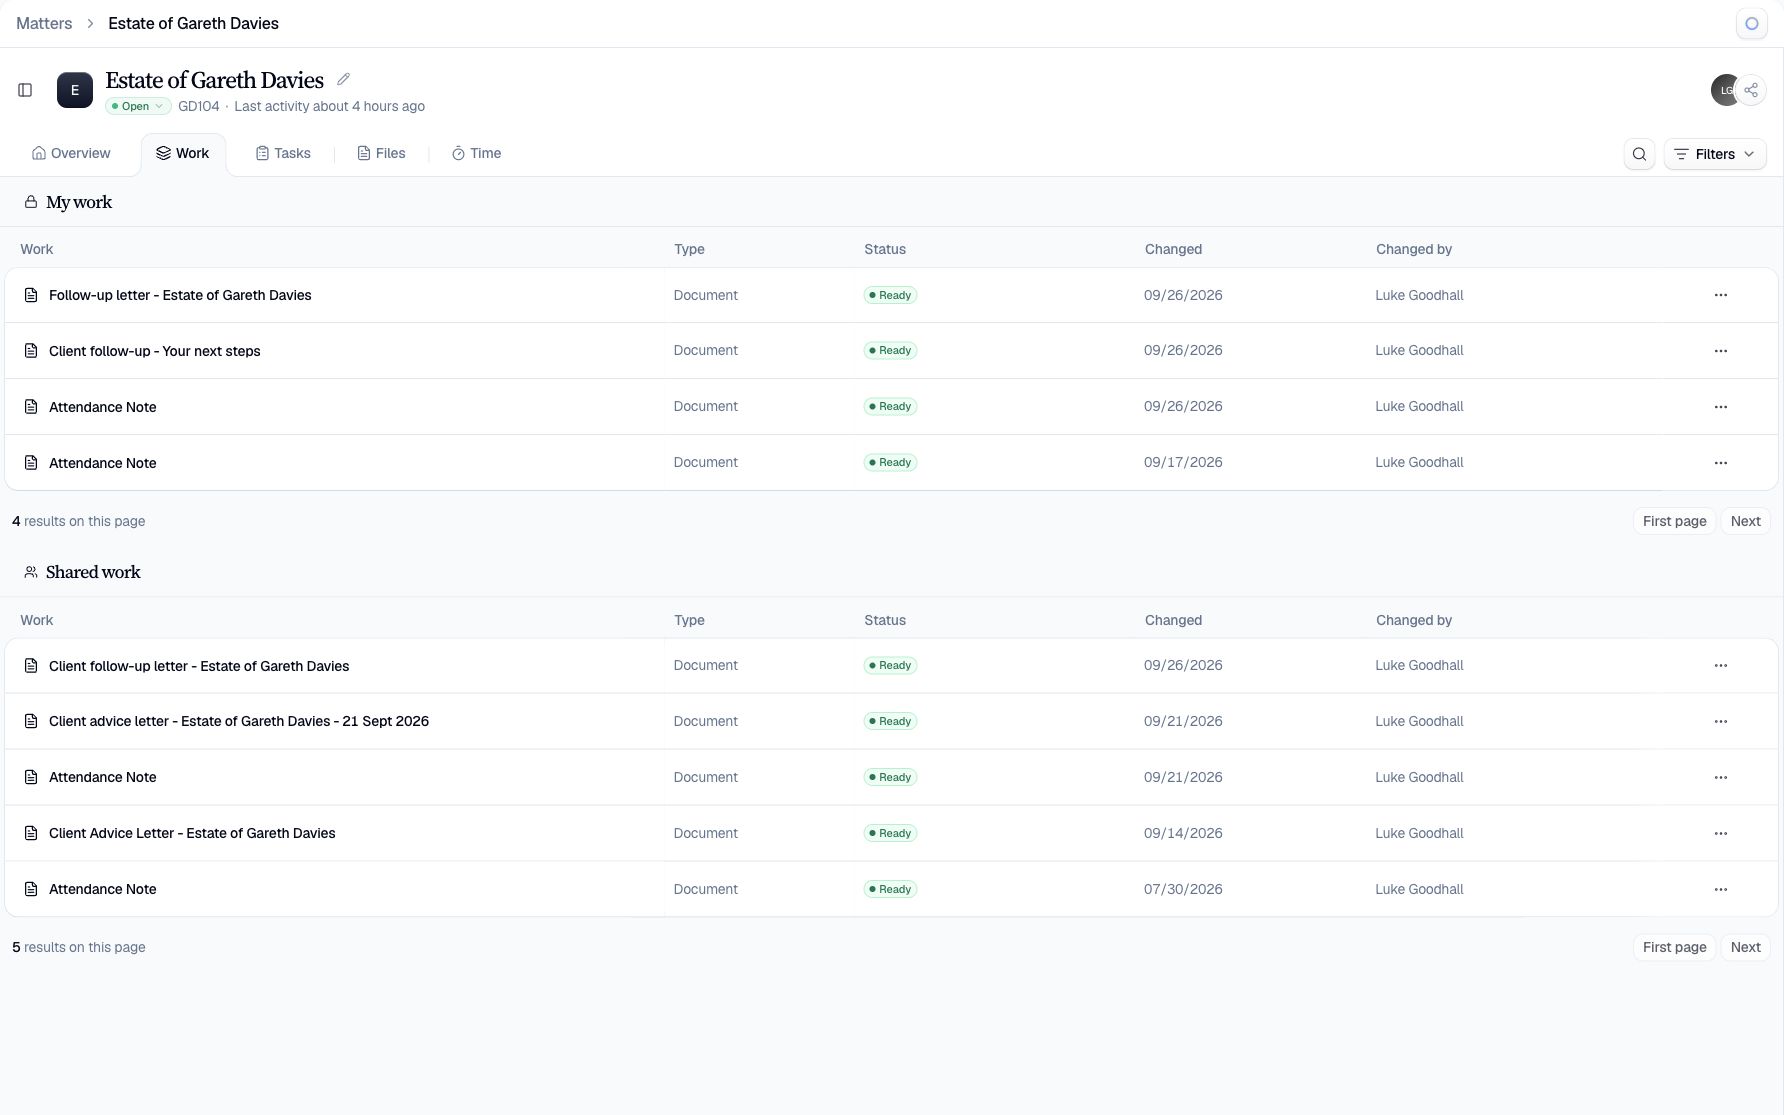
Task: Sort by Changed column in My work
Action: 1173,249
